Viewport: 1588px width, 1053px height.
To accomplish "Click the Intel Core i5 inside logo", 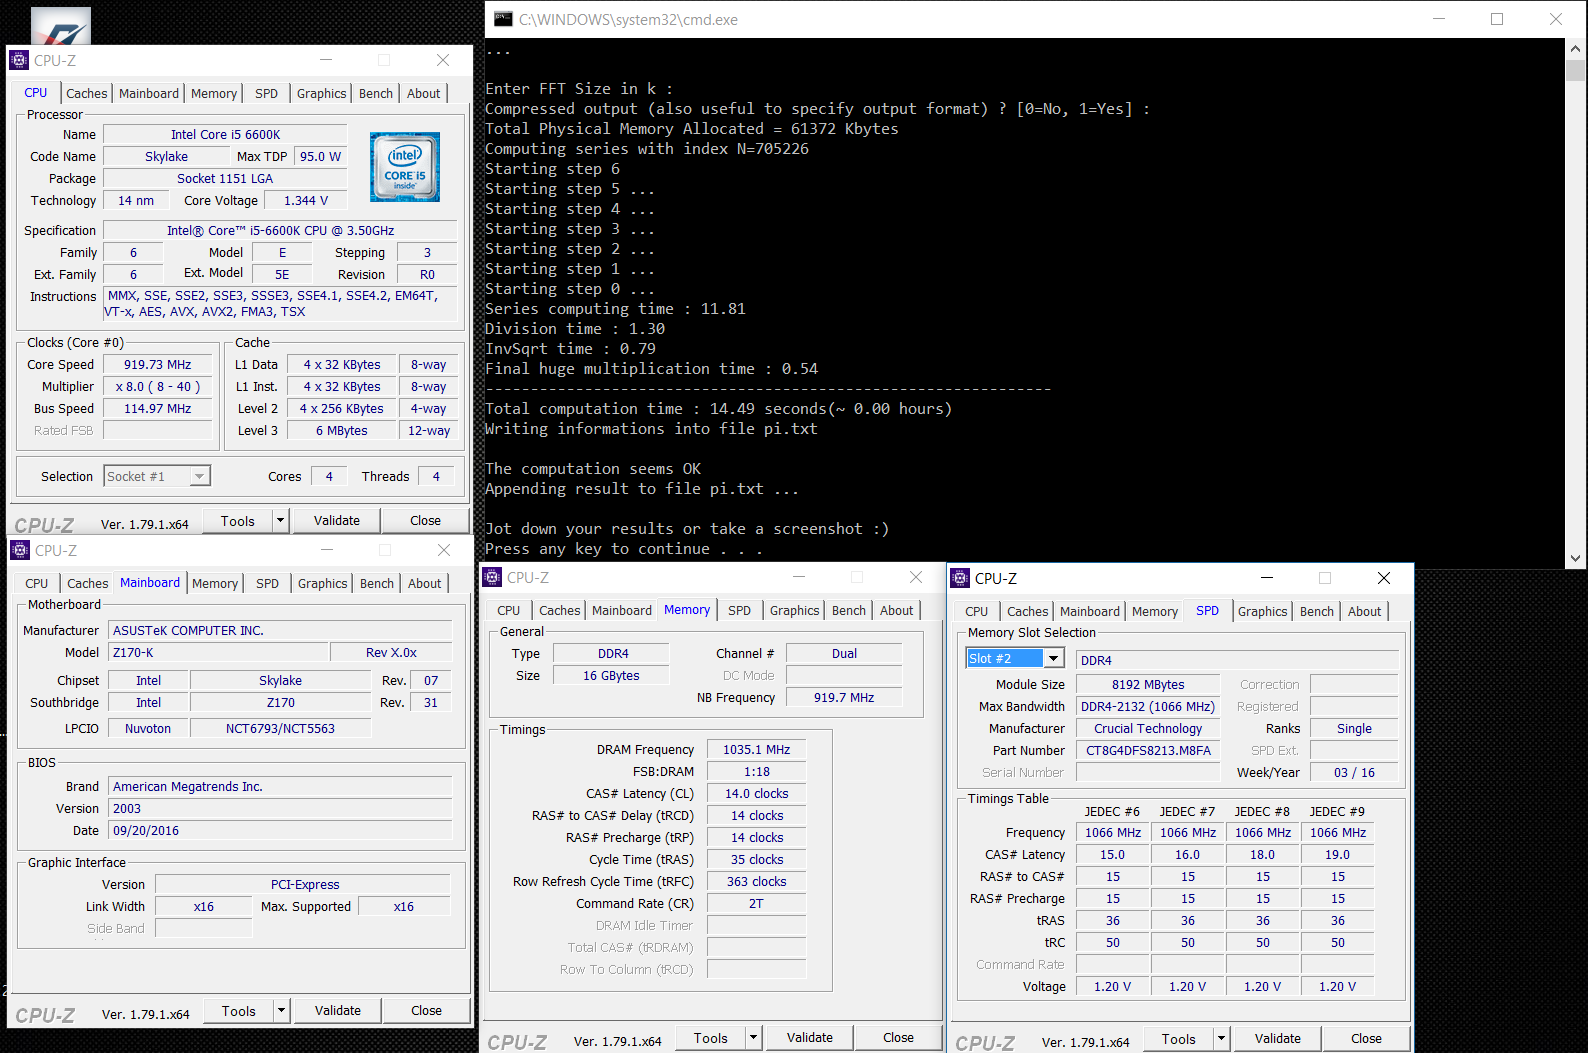I will 405,167.
